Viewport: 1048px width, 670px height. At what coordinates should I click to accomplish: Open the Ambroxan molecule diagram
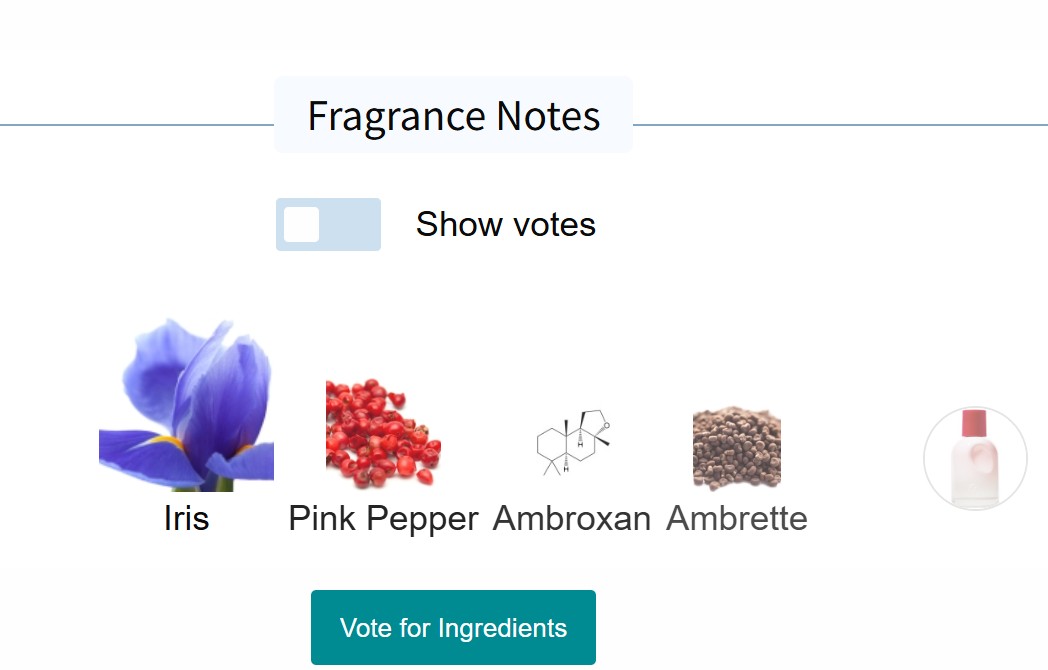point(572,444)
